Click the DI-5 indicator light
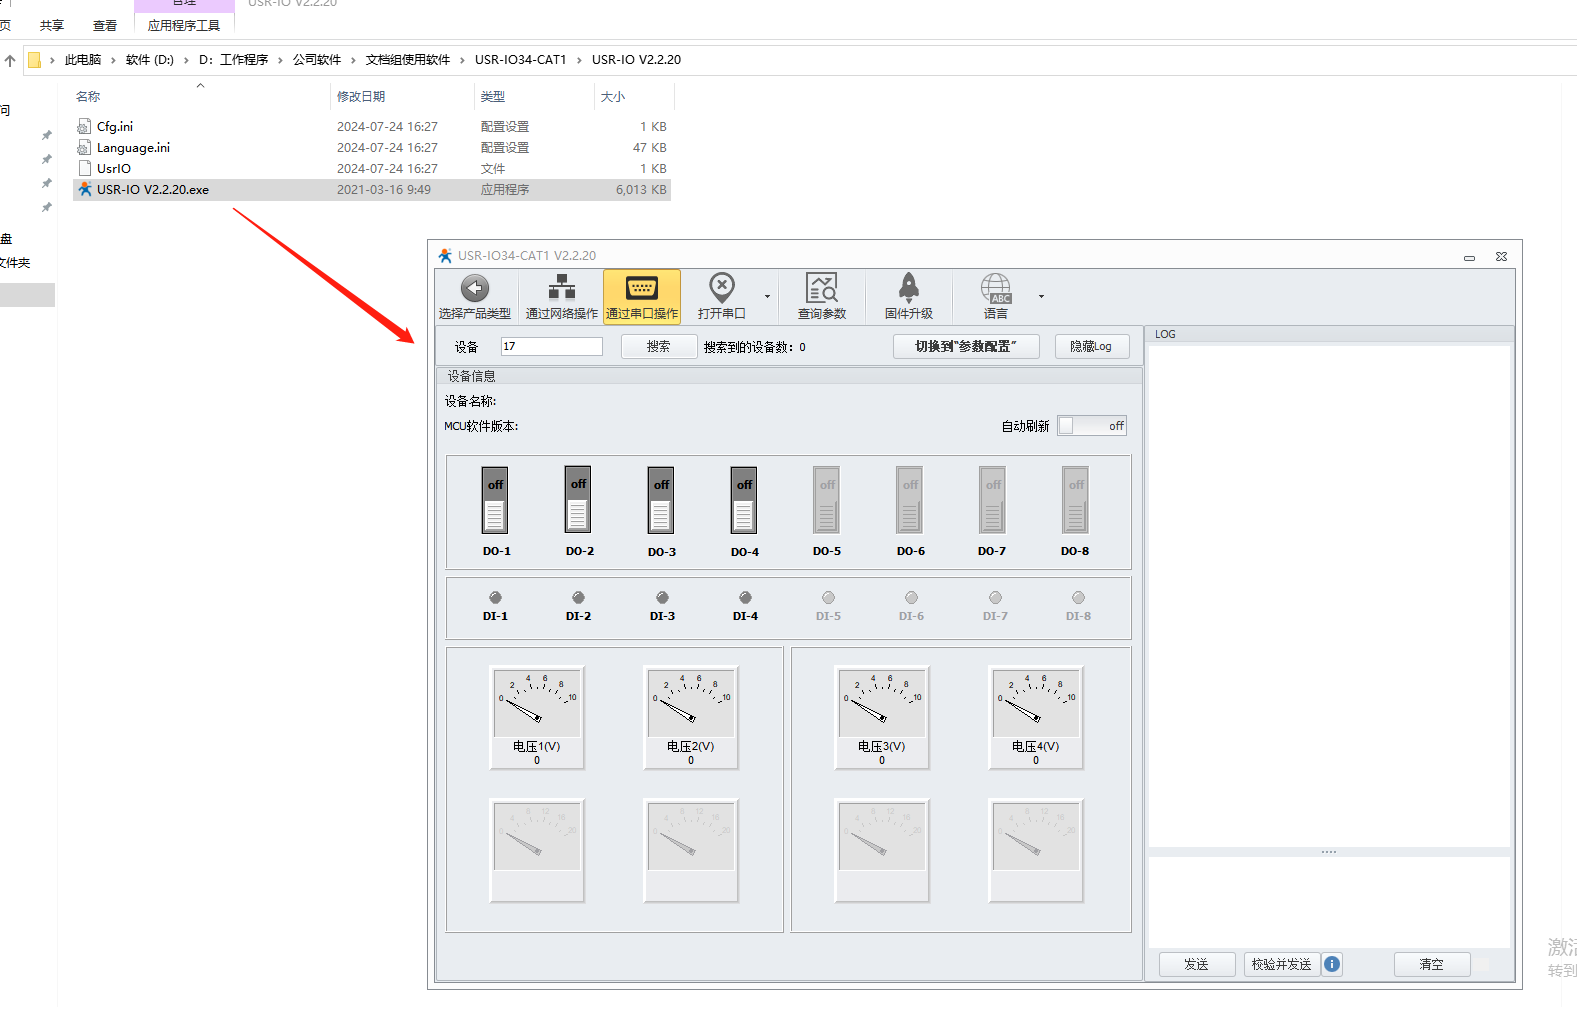1577x1010 pixels. tap(828, 598)
